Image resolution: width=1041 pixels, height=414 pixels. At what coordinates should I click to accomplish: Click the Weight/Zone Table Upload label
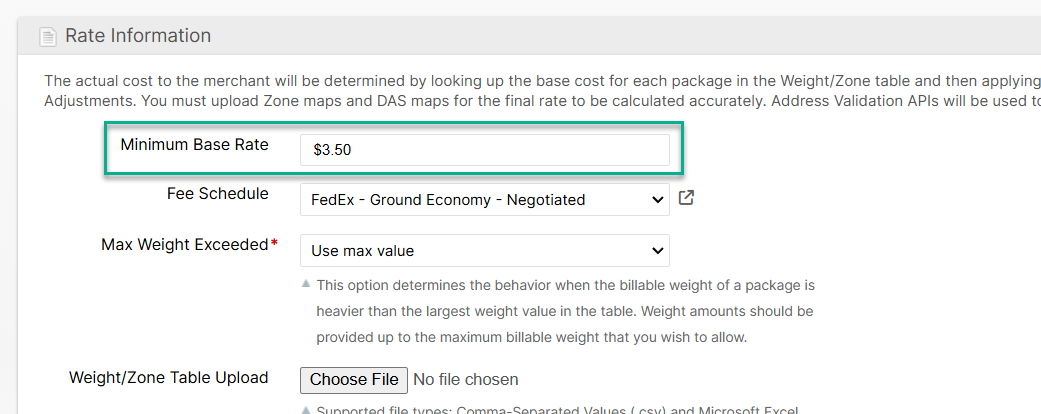tap(168, 378)
